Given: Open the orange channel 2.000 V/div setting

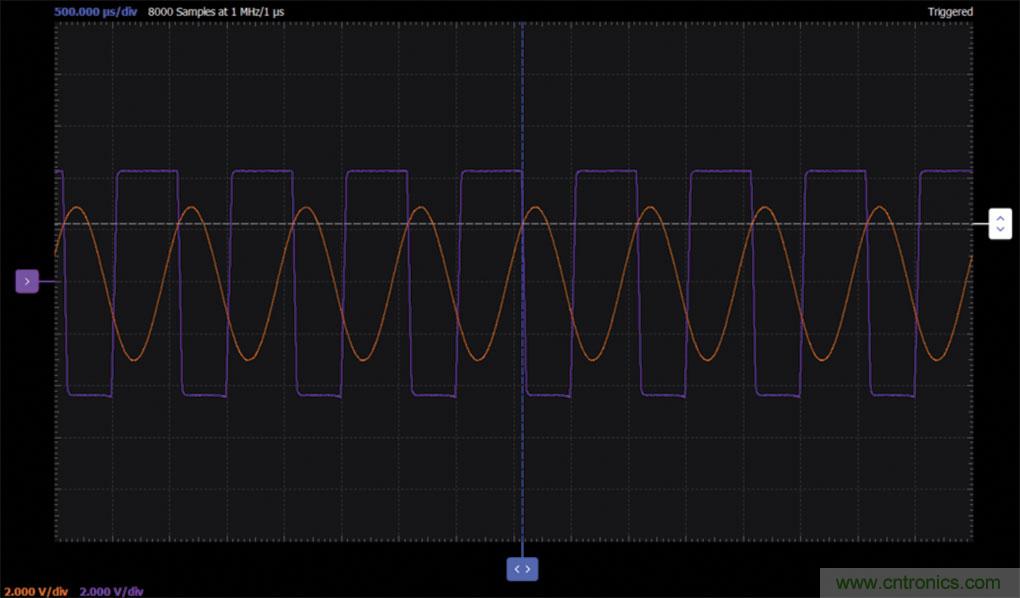Looking at the screenshot, I should tap(37, 591).
